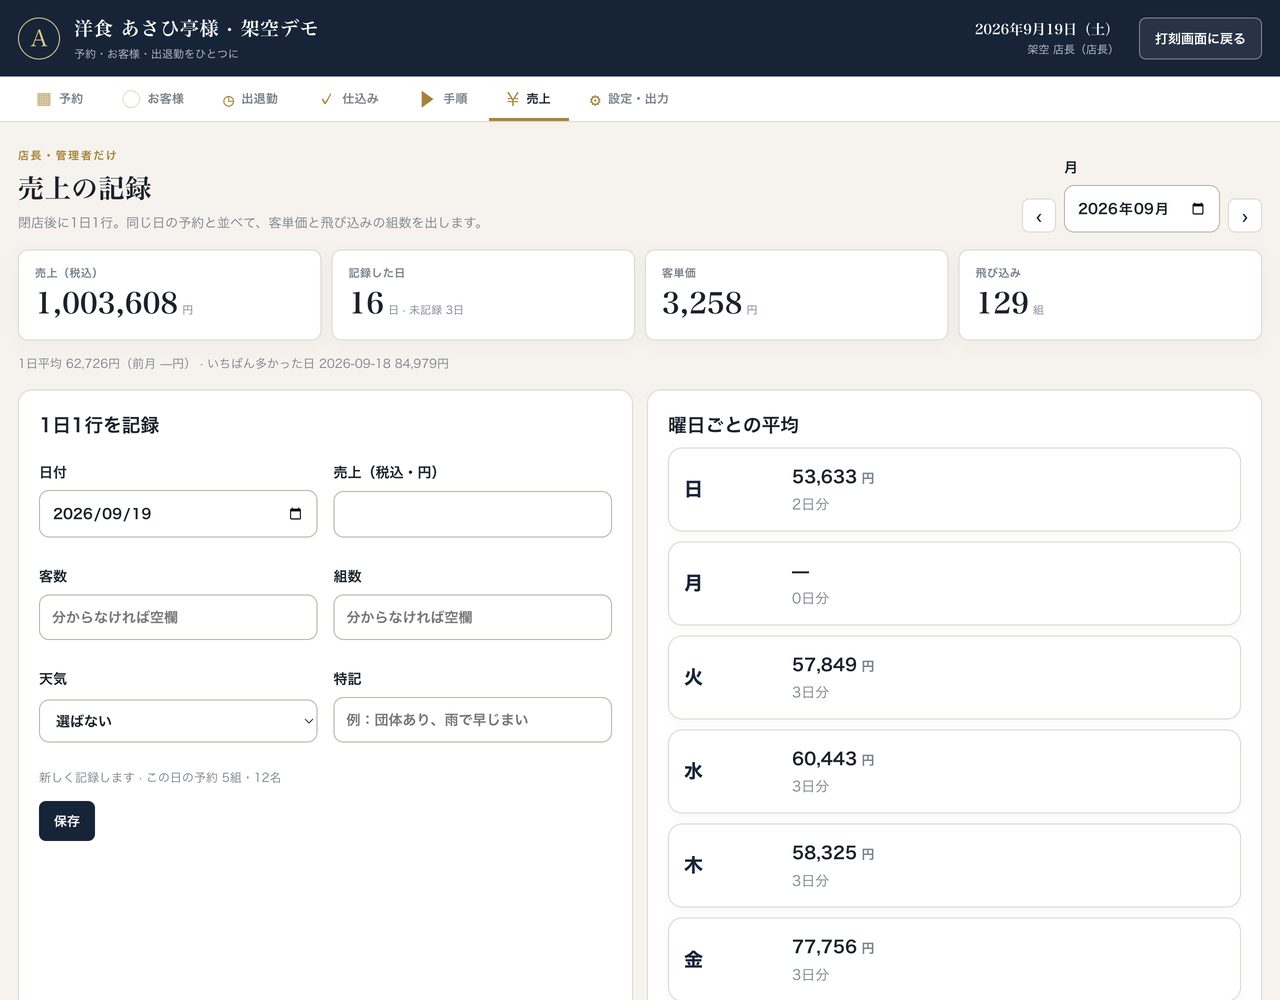This screenshot has width=1280, height=1000.
Task: Select the 木 row showing 58,325
Action: click(954, 866)
